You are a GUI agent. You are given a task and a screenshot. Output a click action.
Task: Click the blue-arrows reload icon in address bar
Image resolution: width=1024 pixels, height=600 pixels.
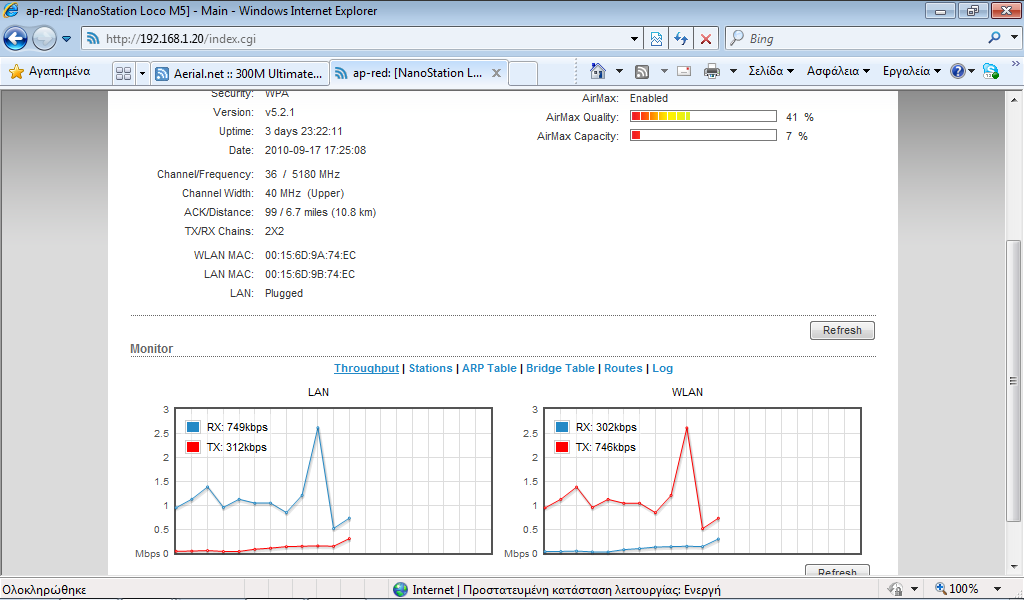(681, 39)
